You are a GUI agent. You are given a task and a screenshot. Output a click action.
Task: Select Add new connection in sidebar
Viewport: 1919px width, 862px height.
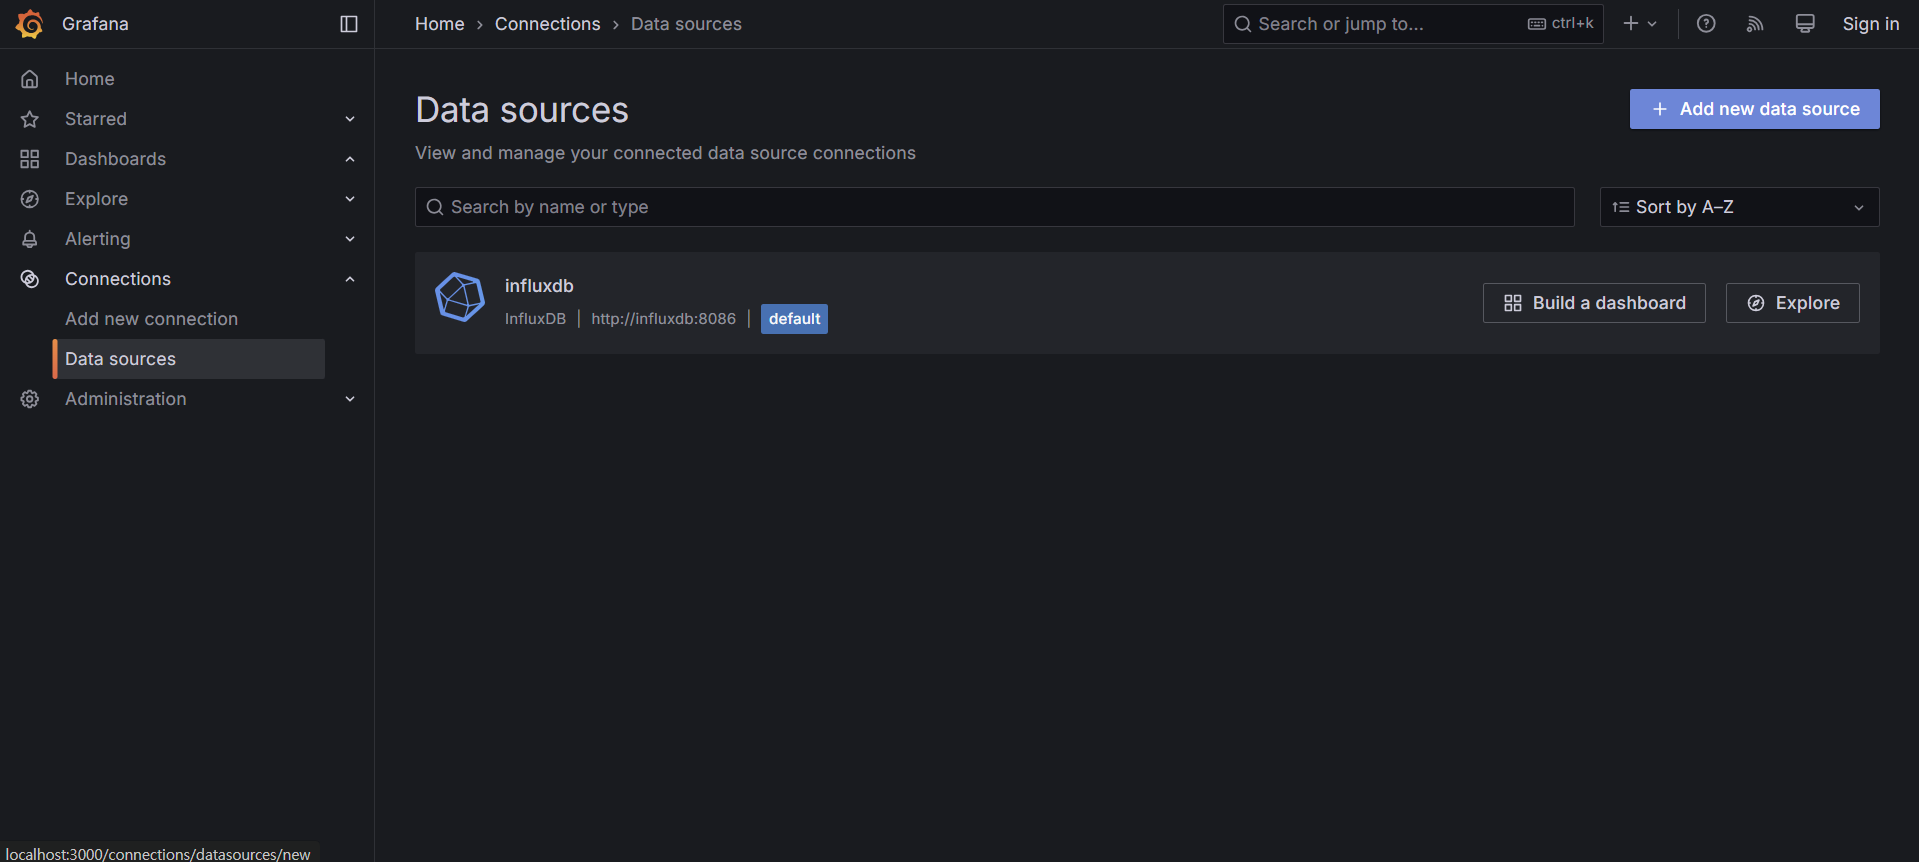[152, 319]
